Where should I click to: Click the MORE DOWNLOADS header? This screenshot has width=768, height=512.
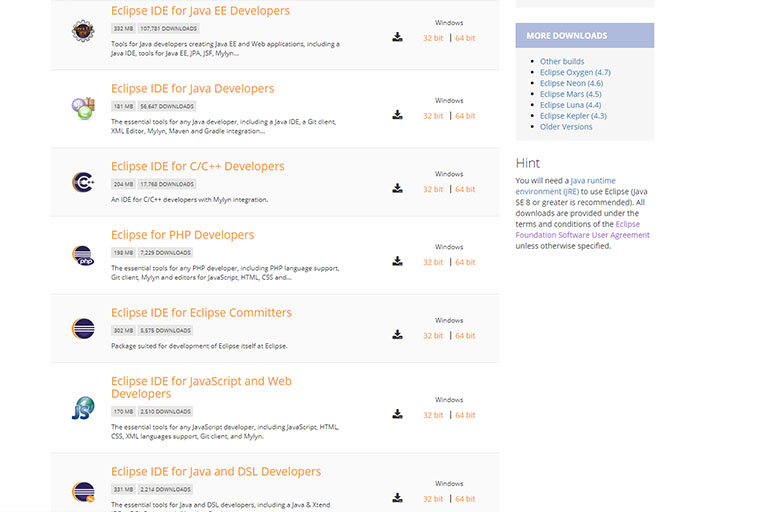point(584,35)
